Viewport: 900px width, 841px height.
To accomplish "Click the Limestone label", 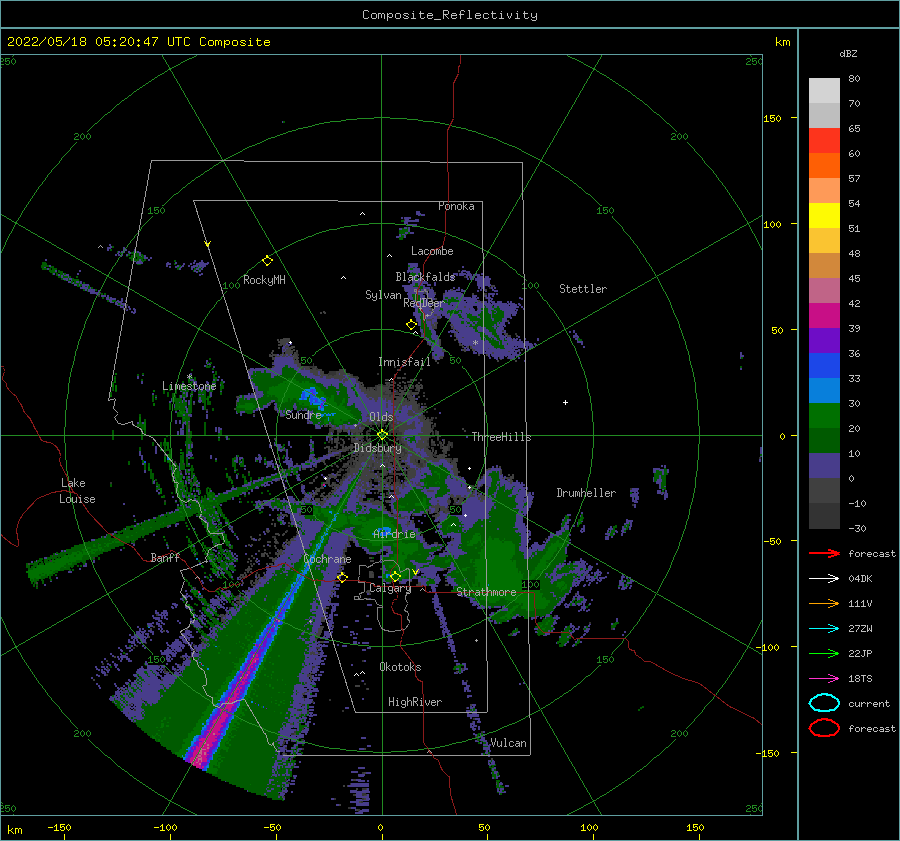I will 189,386.
